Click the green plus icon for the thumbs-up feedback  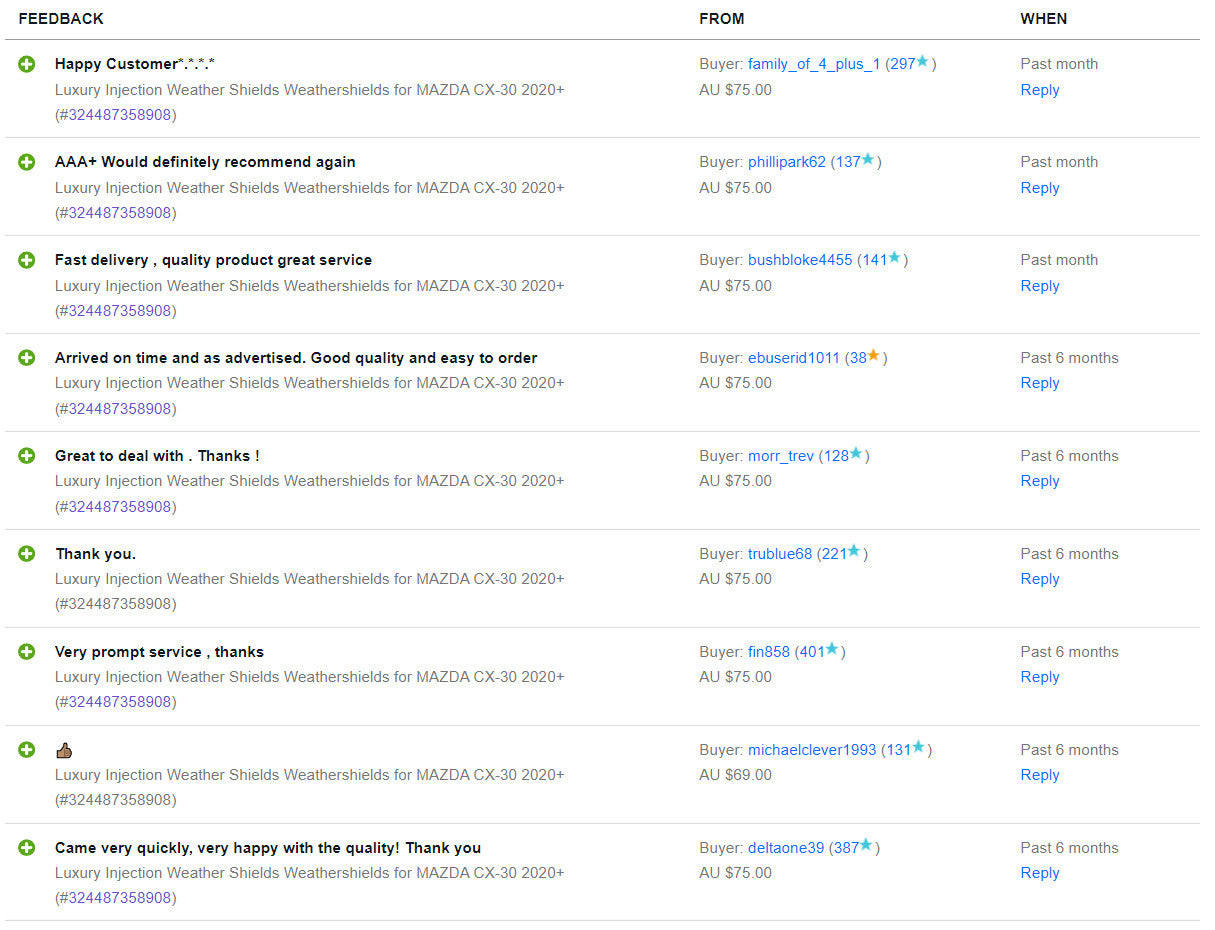27,749
